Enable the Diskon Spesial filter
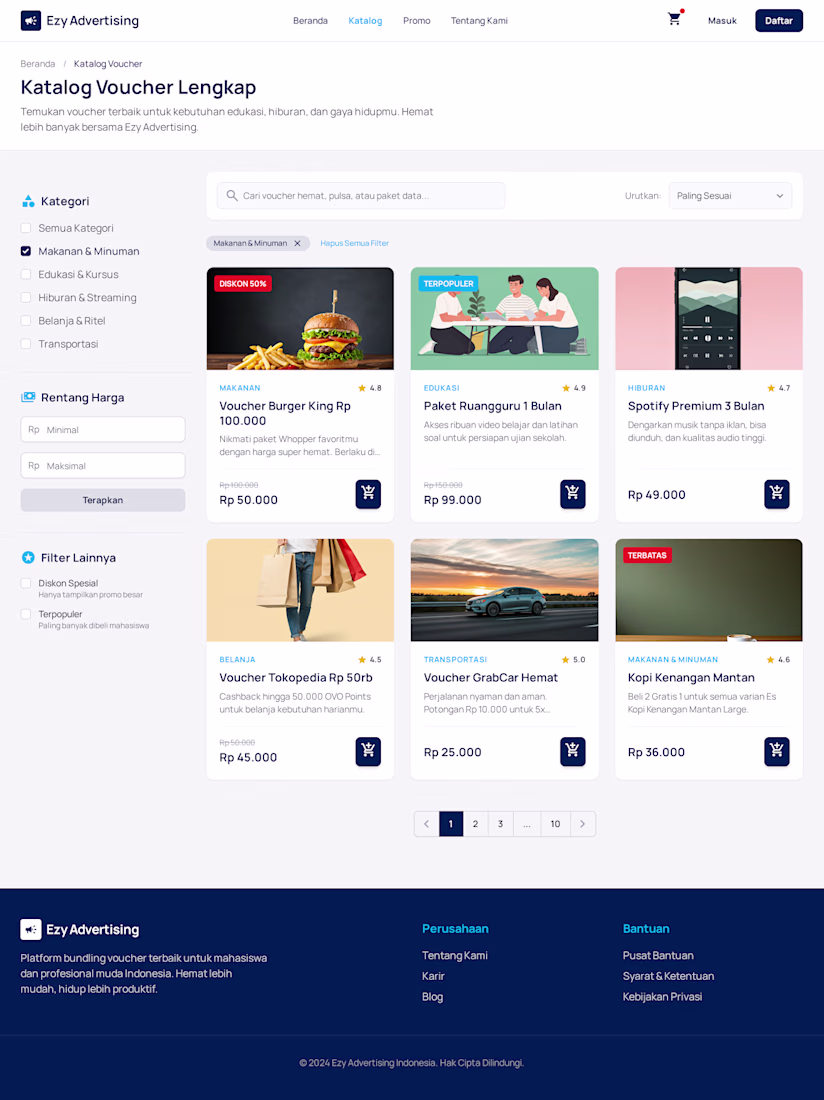Image resolution: width=824 pixels, height=1100 pixels. click(26, 583)
